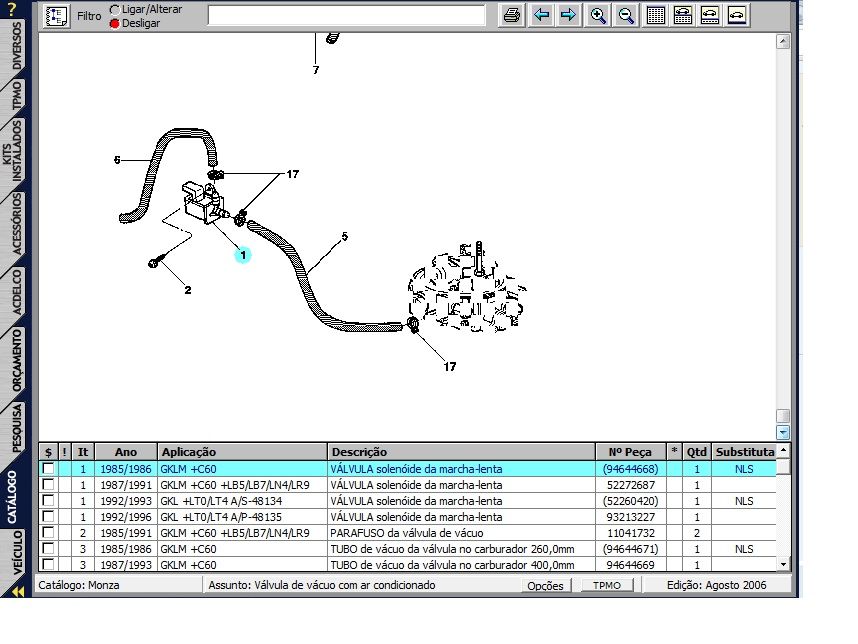Viewport: 858px width, 644px height.
Task: Click callout number 5 in diagram
Action: point(344,236)
